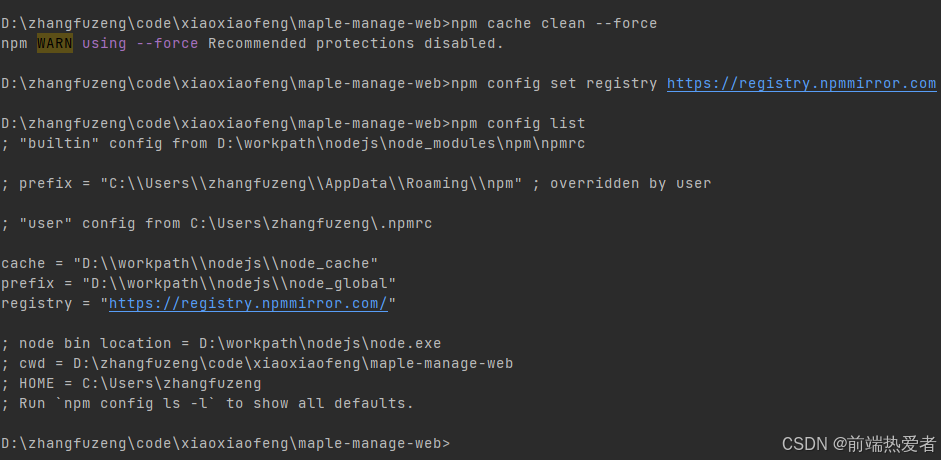Click the purple "using --force" text

pos(140,44)
